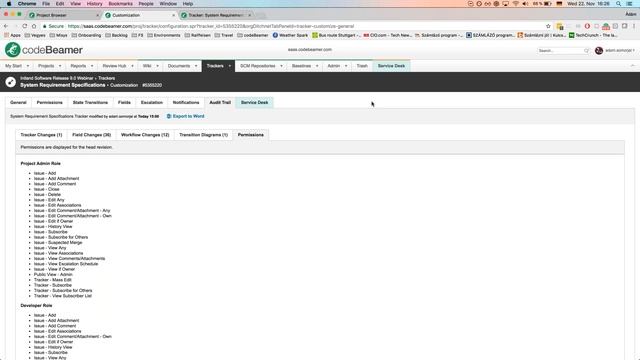Bookmark this page with the star icon

pos(548,26)
